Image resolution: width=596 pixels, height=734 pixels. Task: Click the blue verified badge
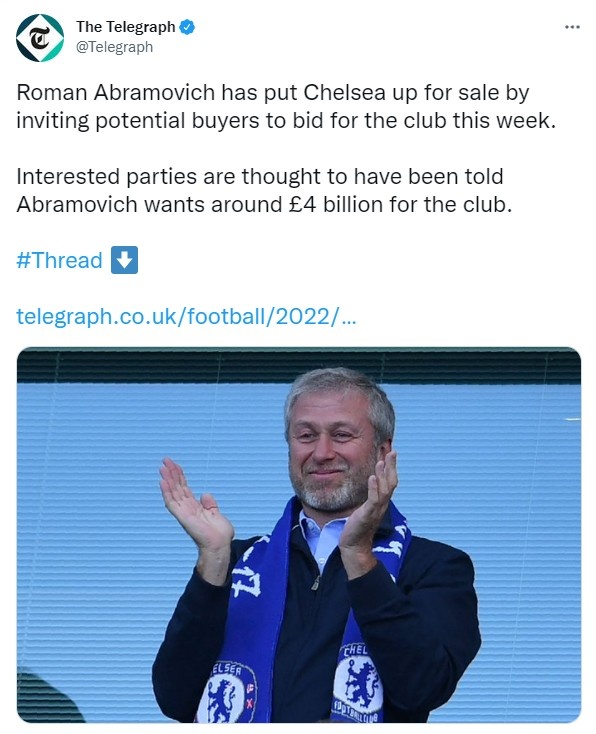[187, 27]
